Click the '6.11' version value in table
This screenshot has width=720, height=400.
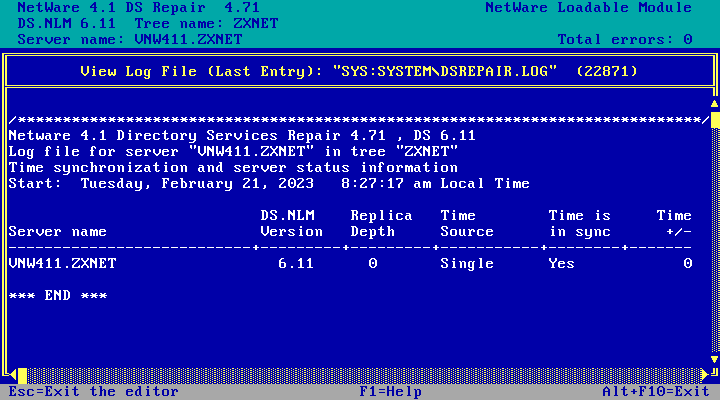pos(296,264)
